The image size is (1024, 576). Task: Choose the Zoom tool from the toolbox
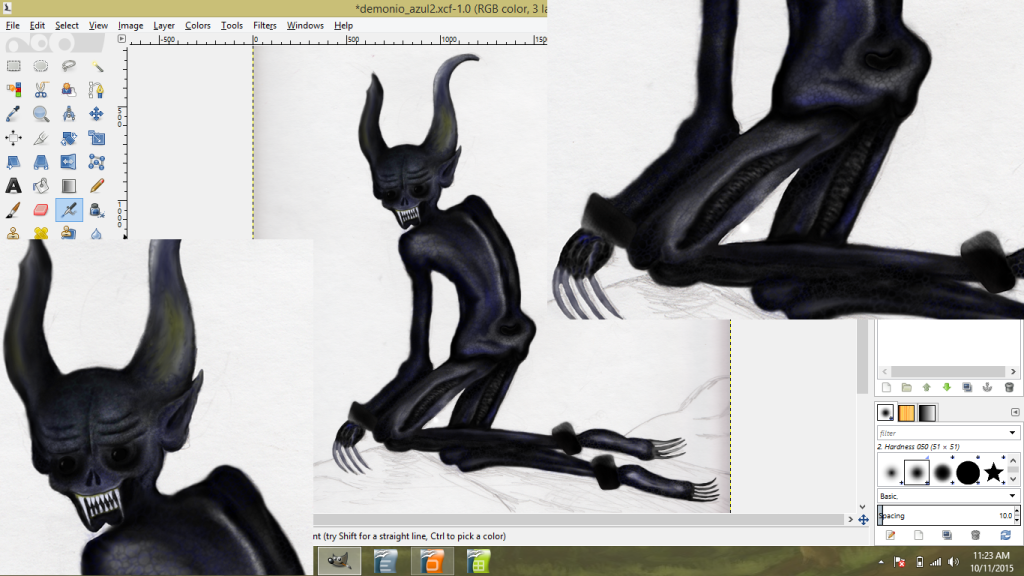[40, 113]
